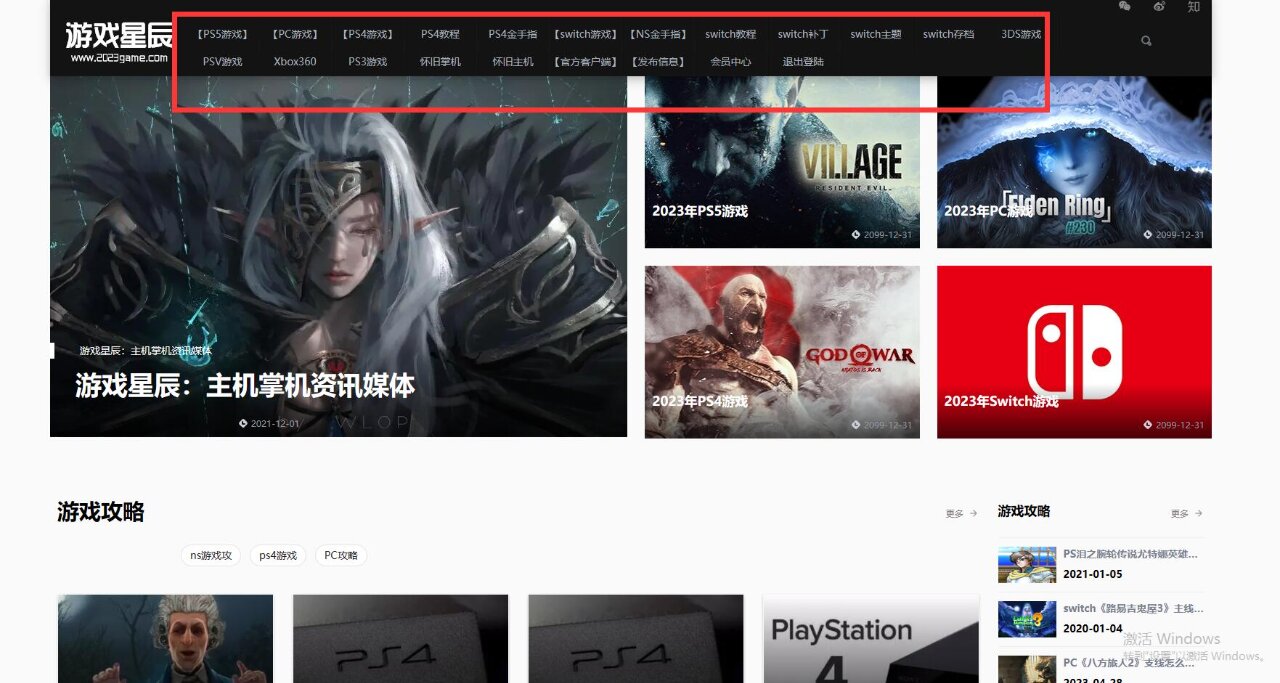This screenshot has width=1280, height=683.
Task: Click the small 游戏星辰：主机掌机资讯媒体 caption
Action: click(x=146, y=351)
